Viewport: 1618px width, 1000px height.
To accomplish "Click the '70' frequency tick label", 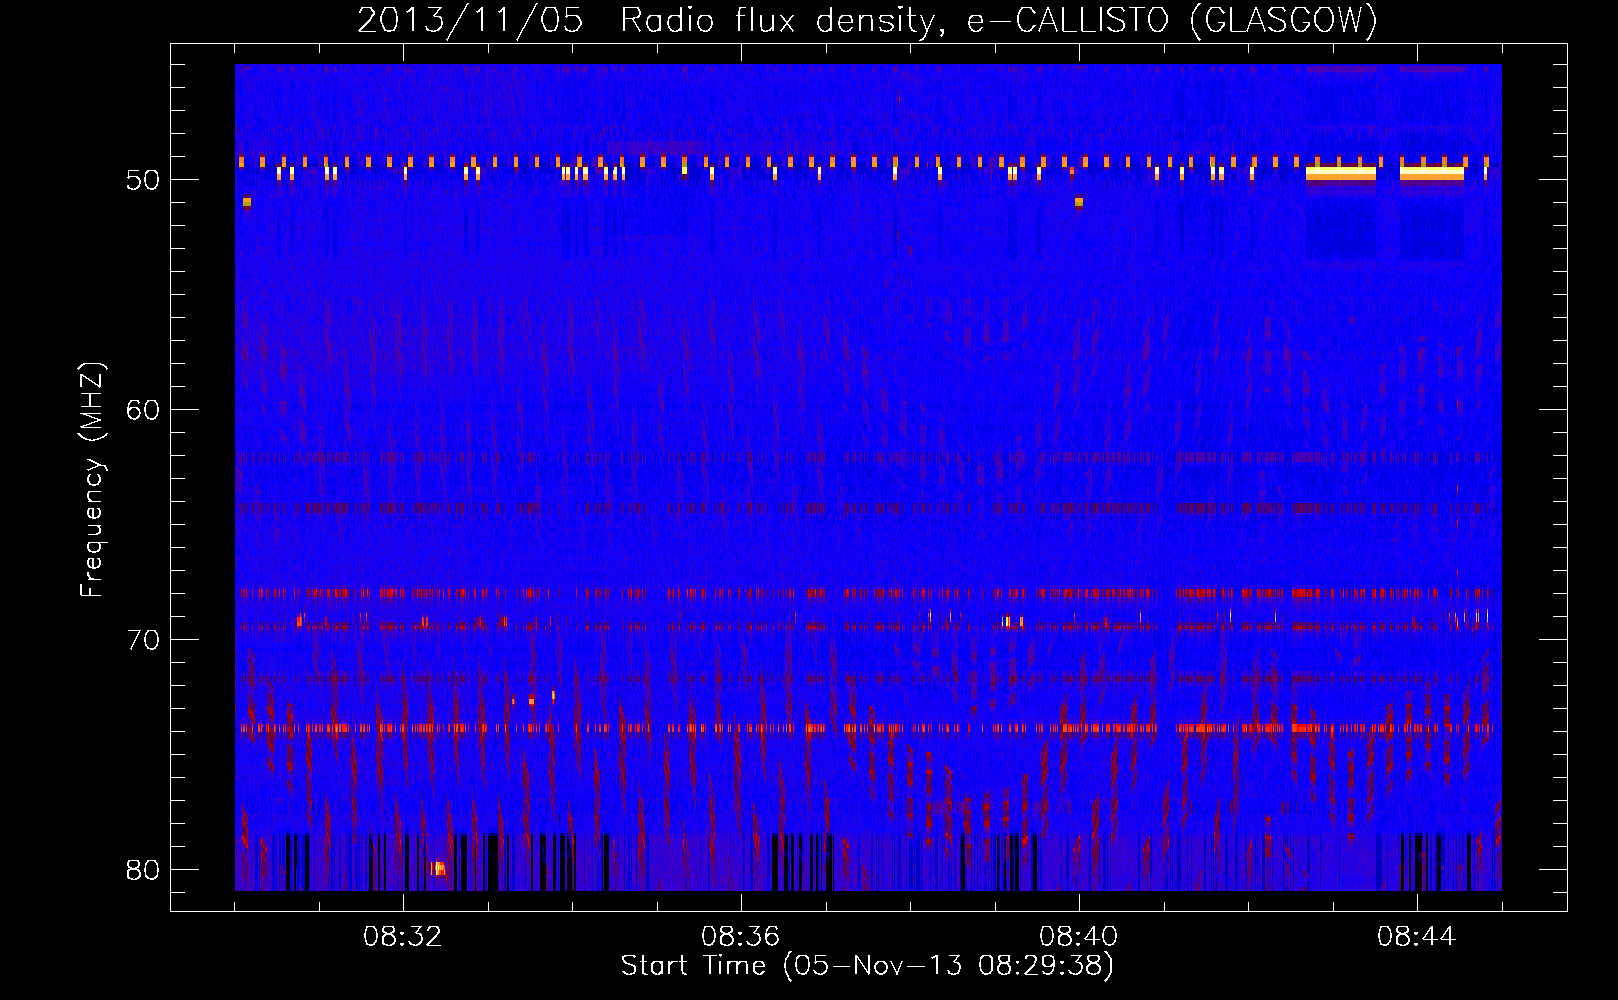I will pos(143,640).
